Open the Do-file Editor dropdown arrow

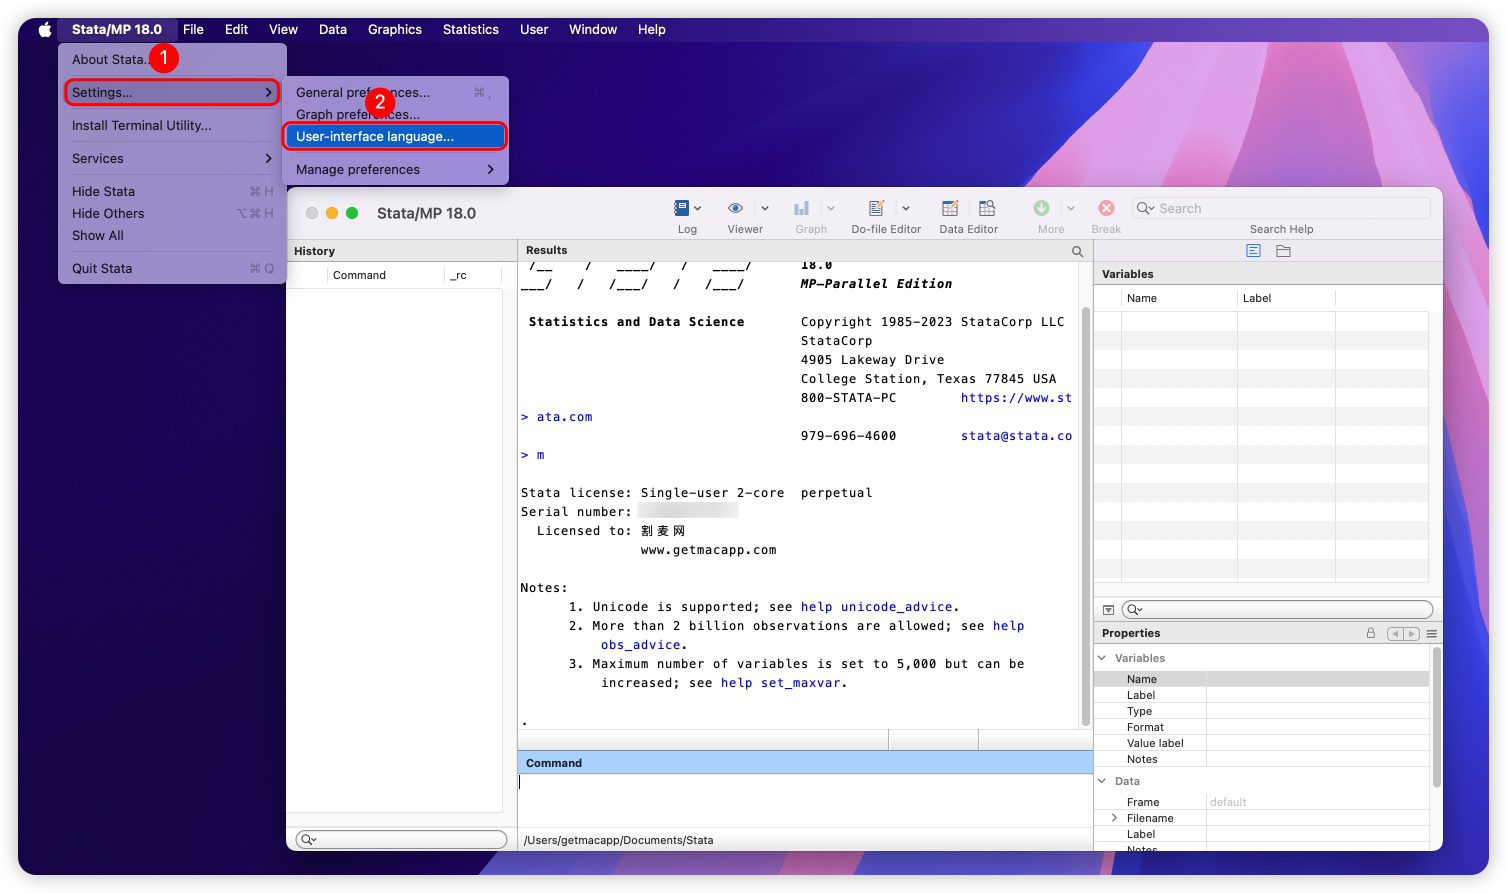click(x=906, y=208)
